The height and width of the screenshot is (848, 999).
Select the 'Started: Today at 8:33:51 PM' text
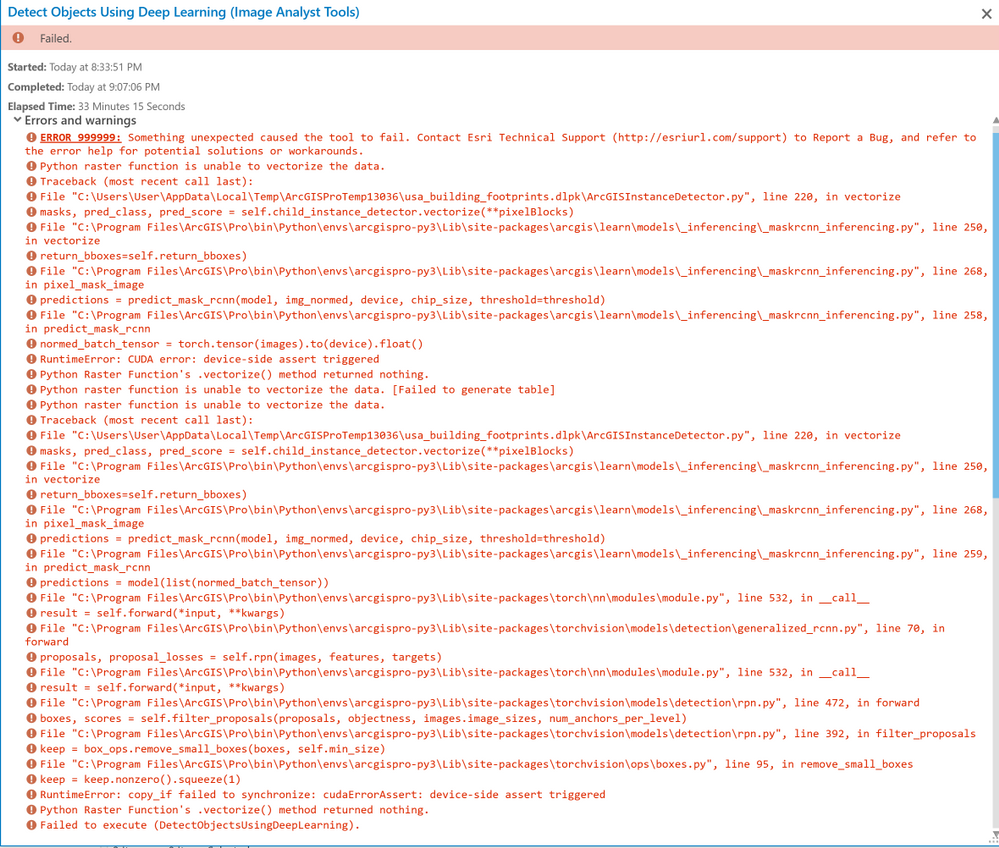pyautogui.click(x=75, y=67)
